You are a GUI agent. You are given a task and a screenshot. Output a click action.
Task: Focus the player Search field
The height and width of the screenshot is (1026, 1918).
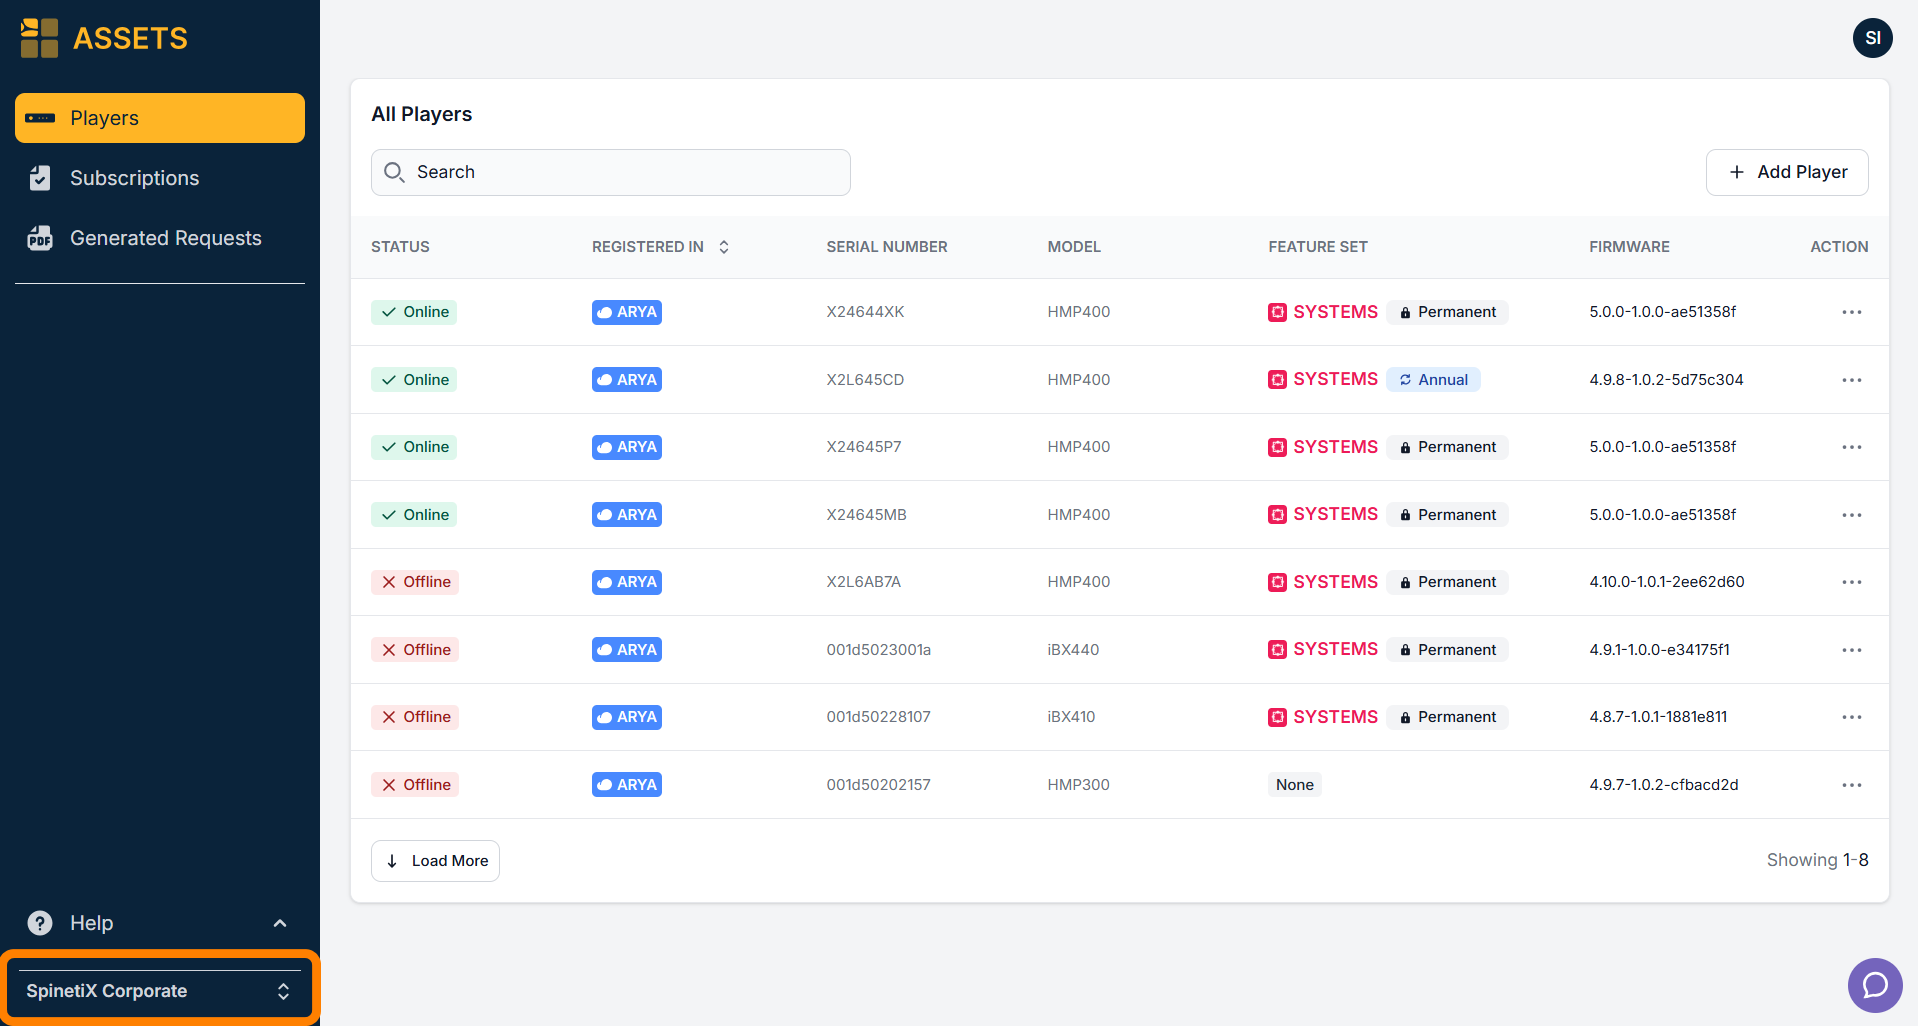pos(611,172)
